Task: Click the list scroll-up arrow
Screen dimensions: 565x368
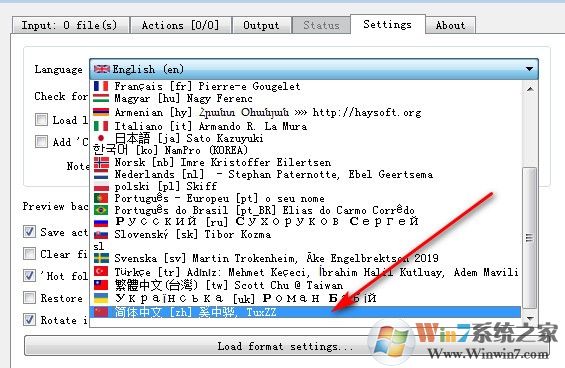Action: click(530, 89)
